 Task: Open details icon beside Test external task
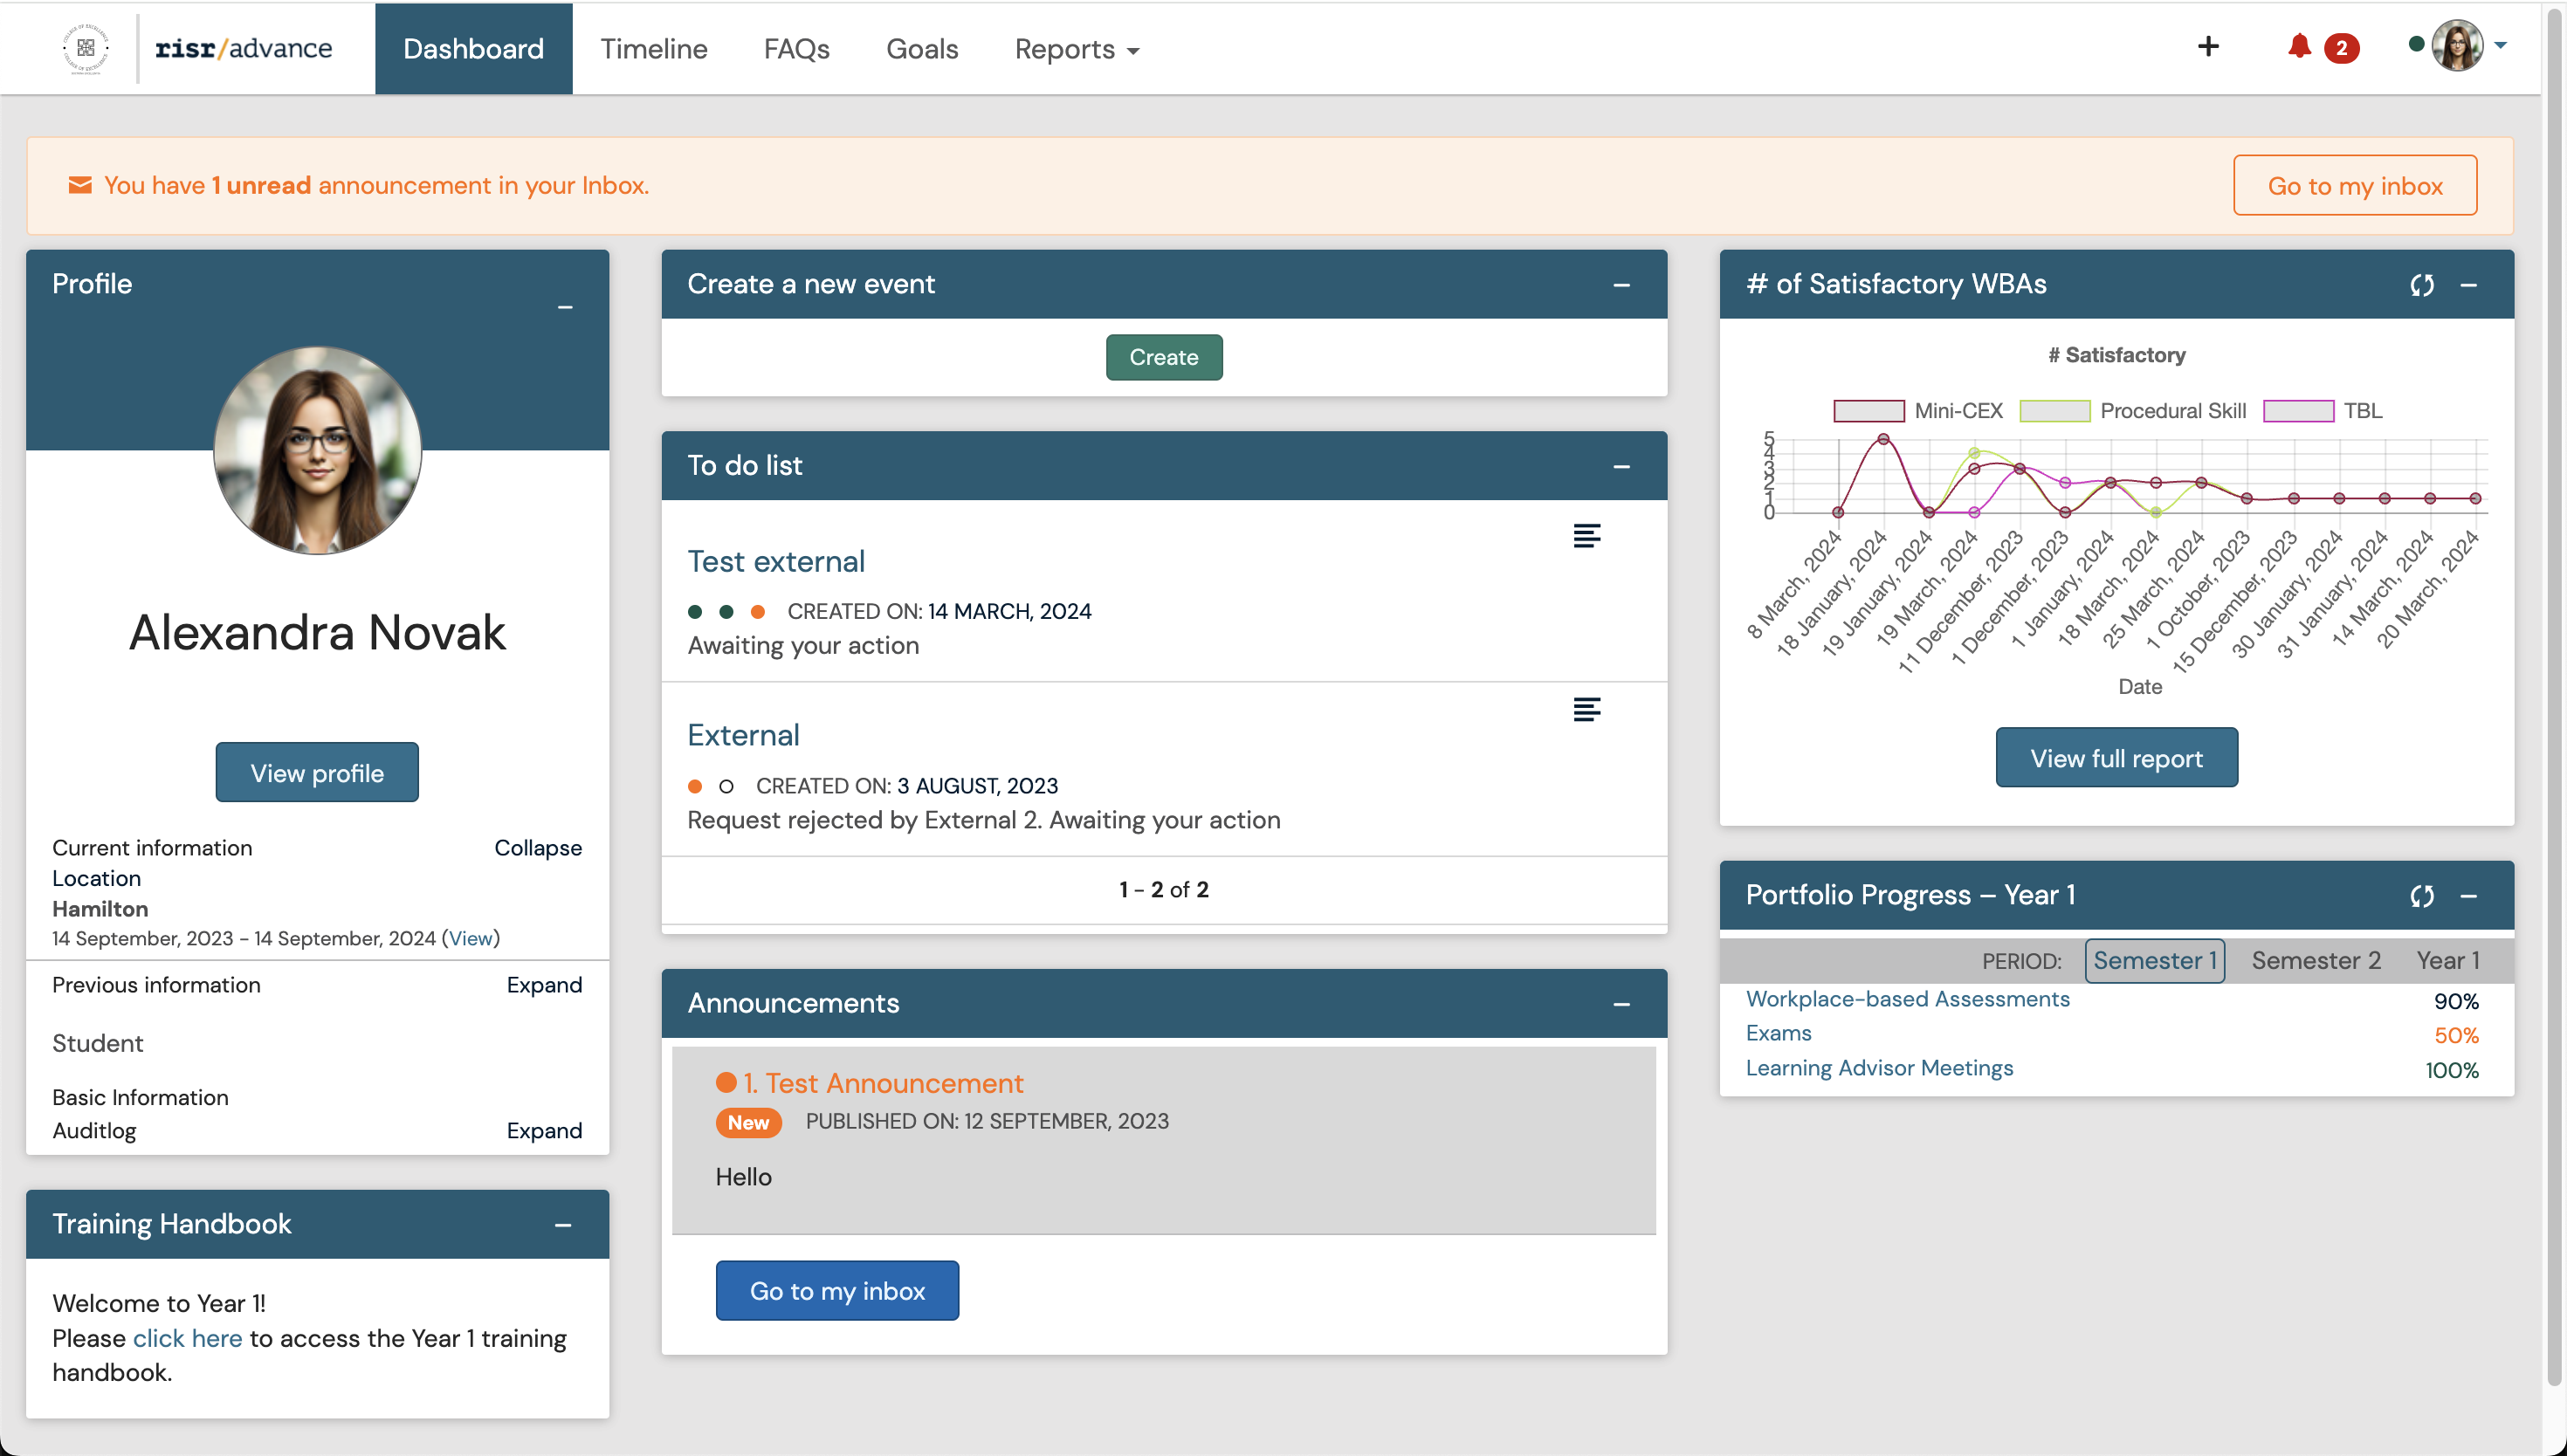point(1588,535)
